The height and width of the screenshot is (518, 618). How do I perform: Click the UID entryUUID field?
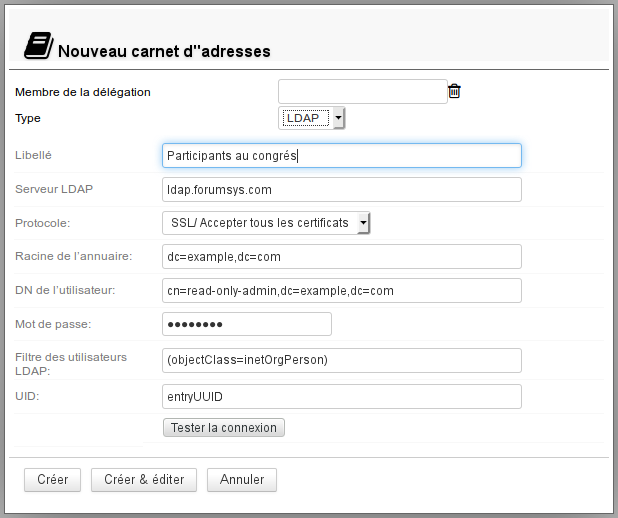342,397
